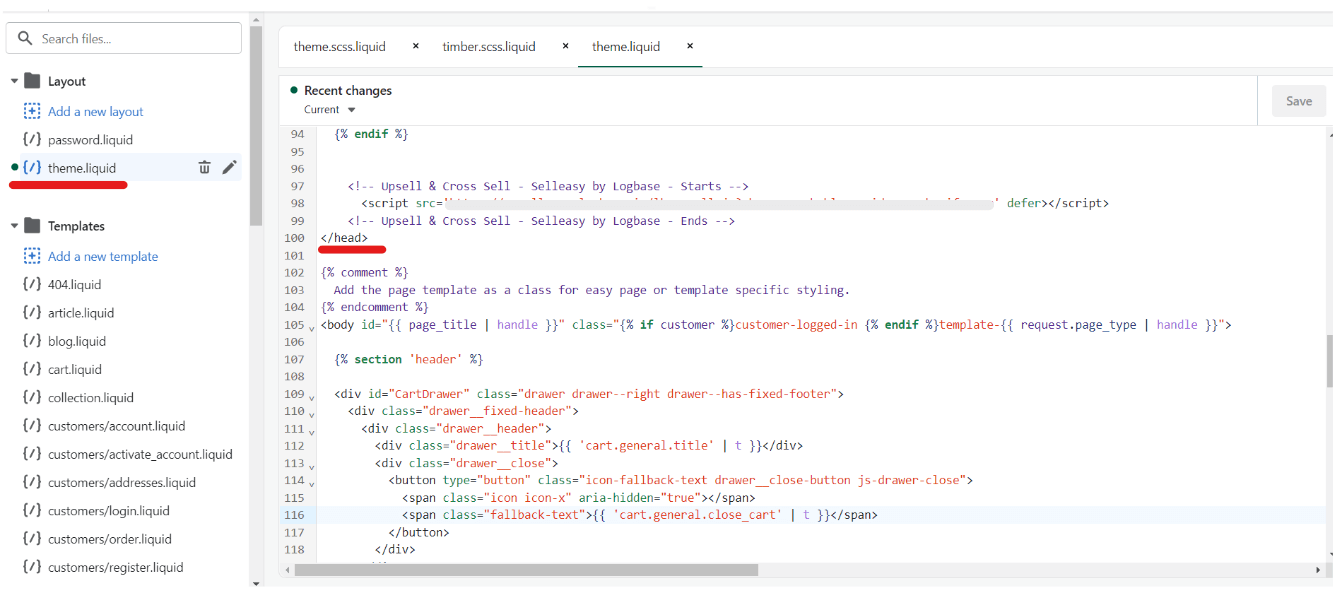Click the Templates folder icon

coord(32,226)
